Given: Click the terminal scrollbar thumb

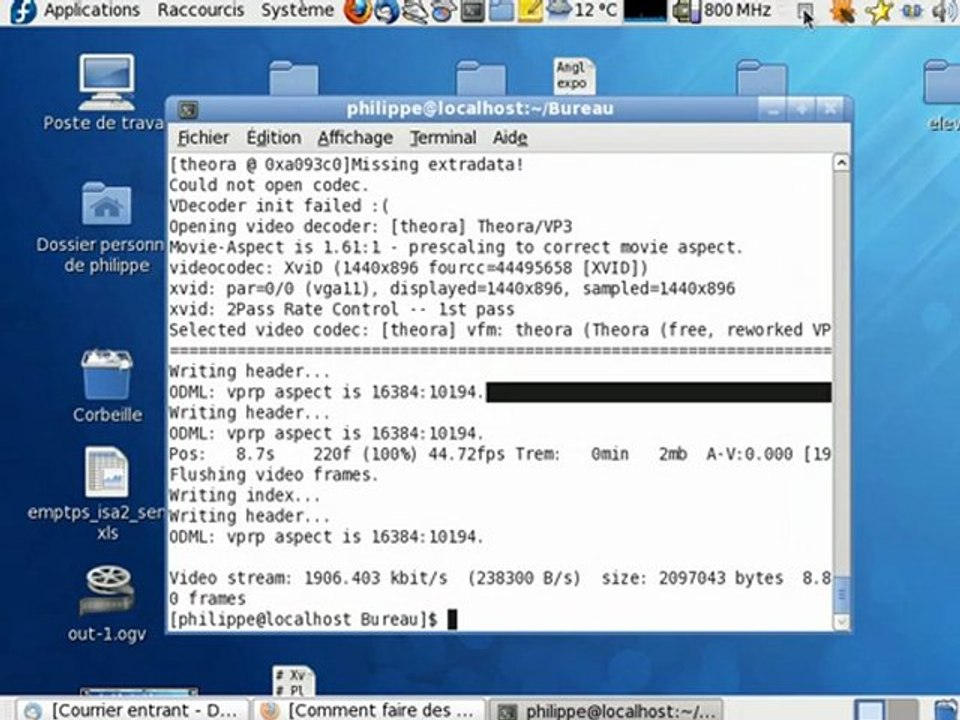Looking at the screenshot, I should click(x=841, y=594).
